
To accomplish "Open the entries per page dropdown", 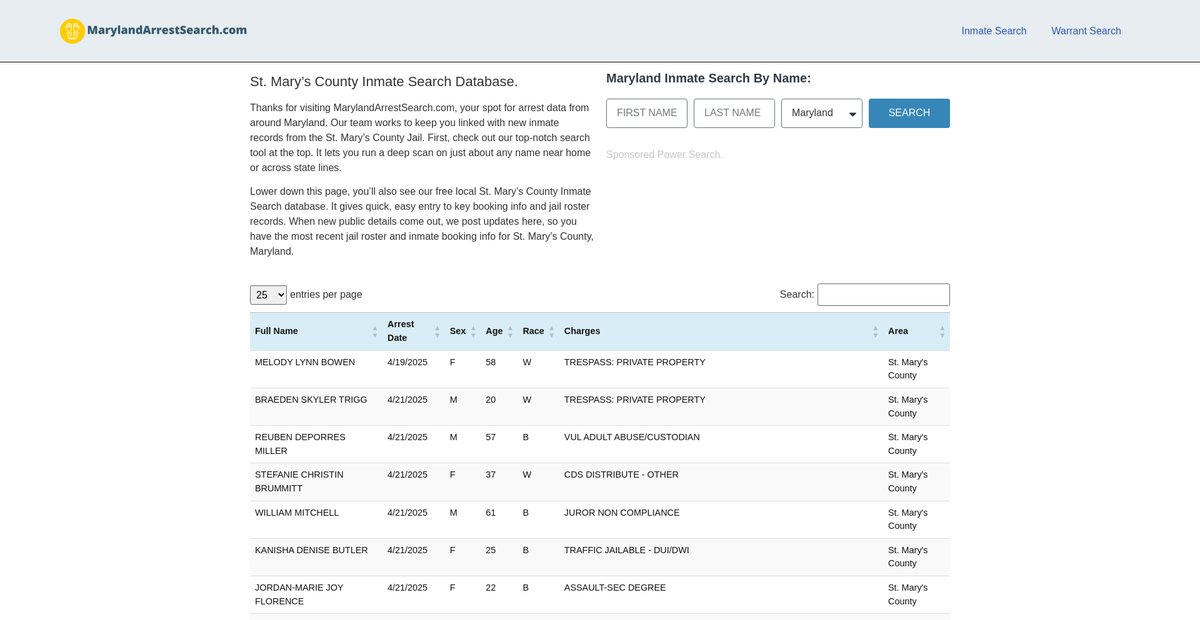I will click(x=268, y=295).
